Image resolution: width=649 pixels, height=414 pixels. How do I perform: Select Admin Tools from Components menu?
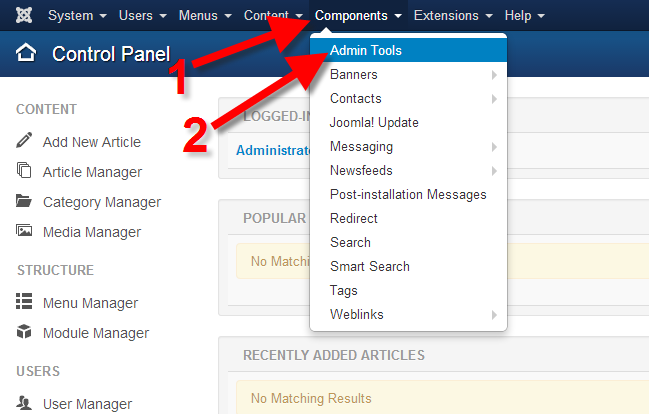coord(366,50)
